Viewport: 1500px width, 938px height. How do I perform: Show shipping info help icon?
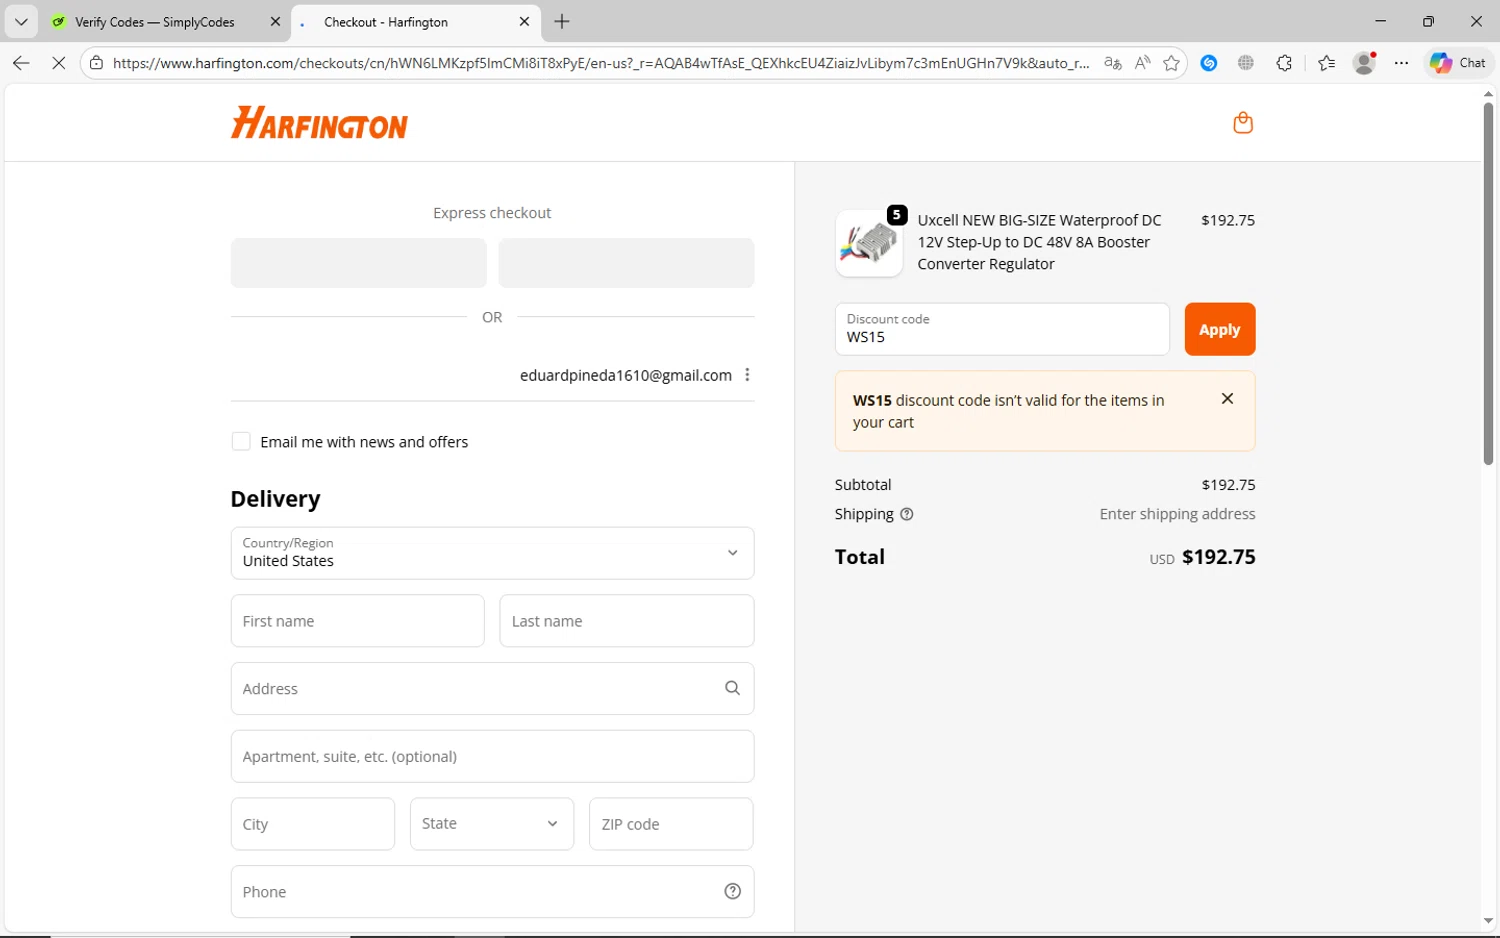click(907, 514)
